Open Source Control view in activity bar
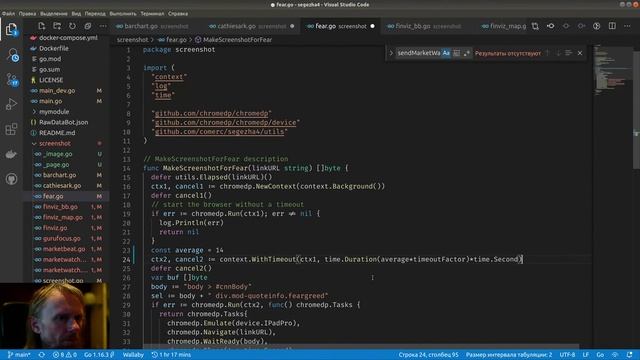 pyautogui.click(x=12, y=80)
